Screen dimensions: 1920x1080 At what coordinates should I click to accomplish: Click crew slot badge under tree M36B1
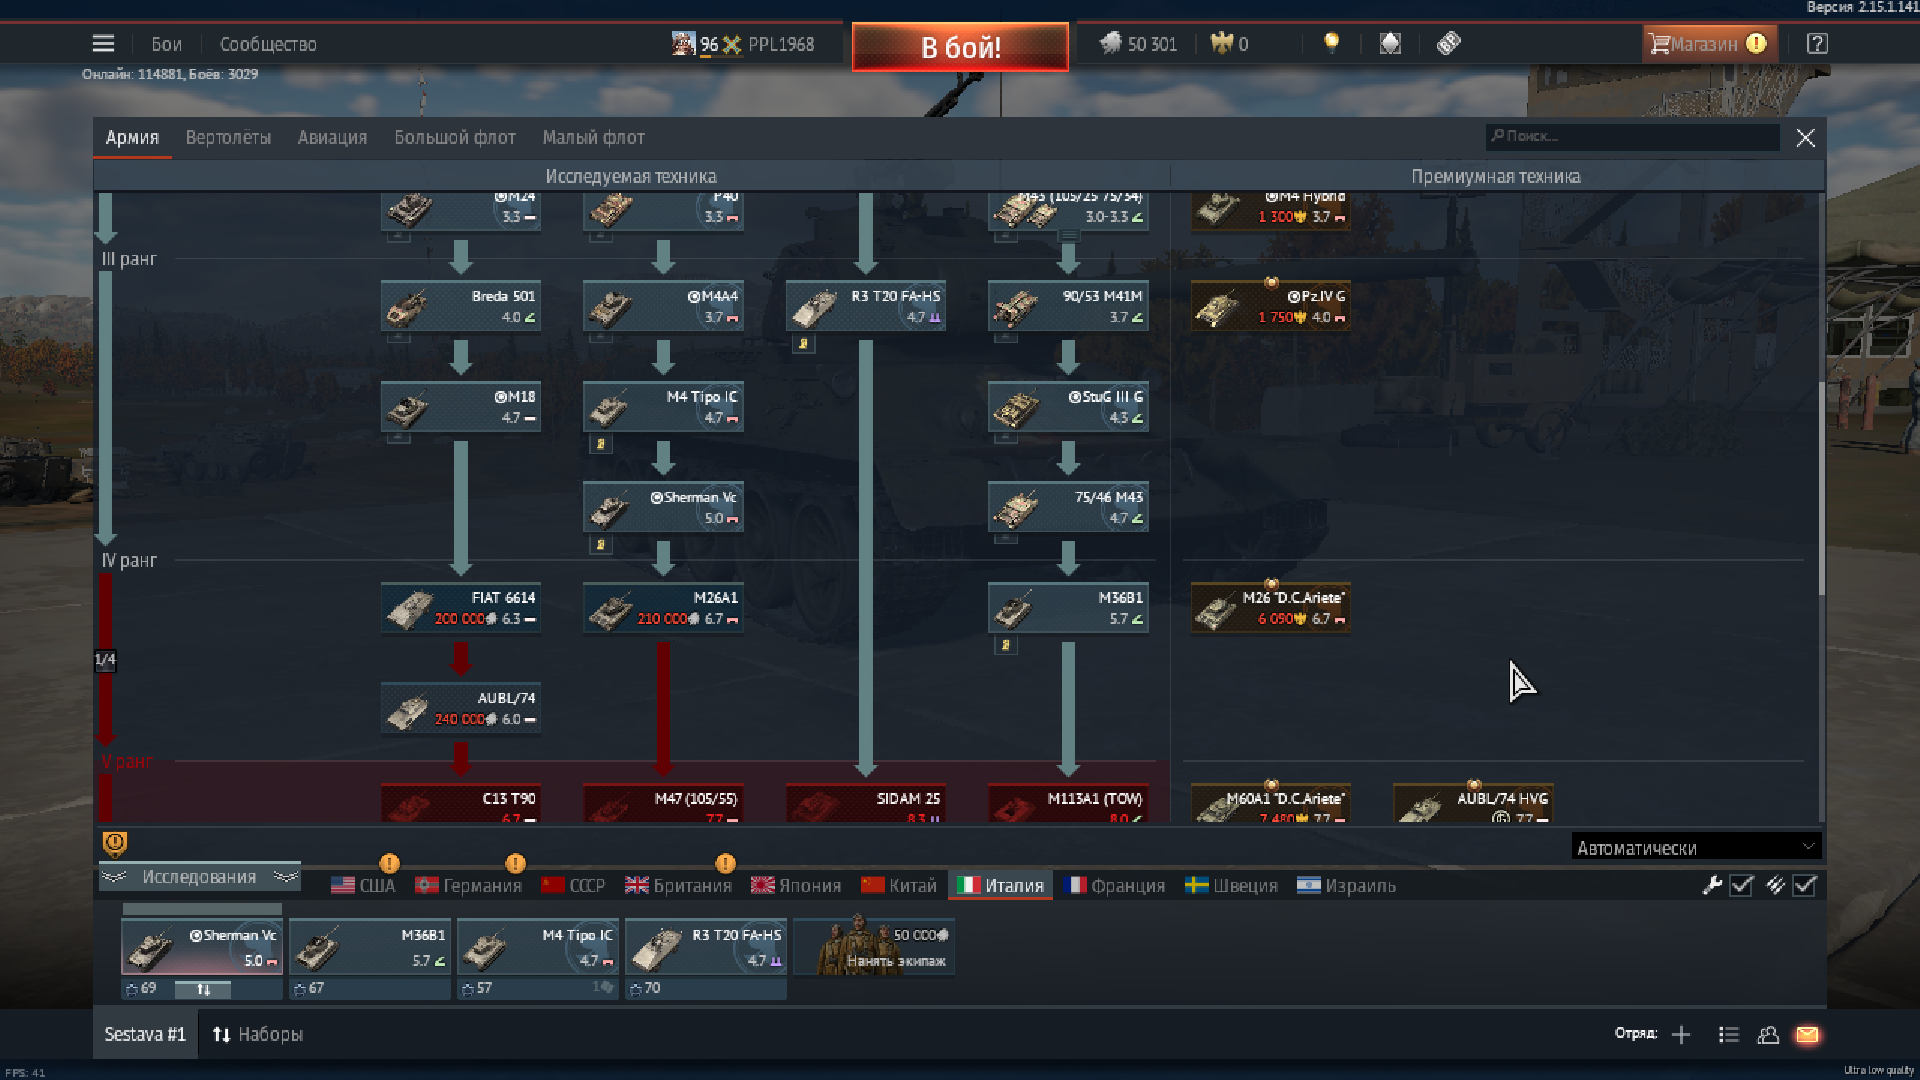pos(1005,646)
